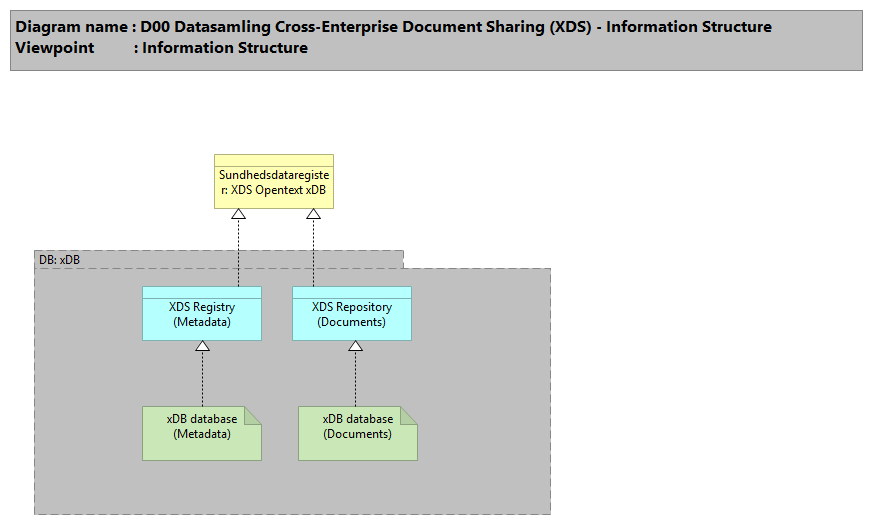
Task: Click folded corner of xDB database (Documents)
Action: click(409, 414)
